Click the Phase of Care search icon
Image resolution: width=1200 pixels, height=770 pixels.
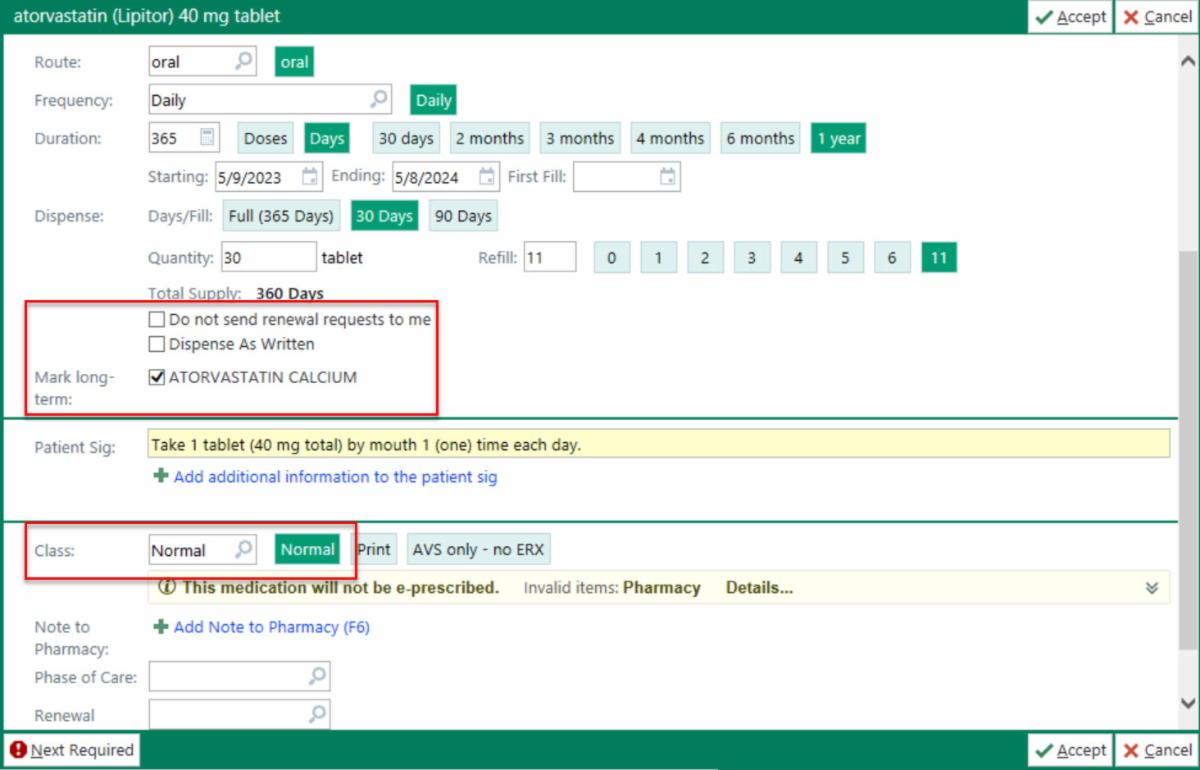(x=317, y=677)
